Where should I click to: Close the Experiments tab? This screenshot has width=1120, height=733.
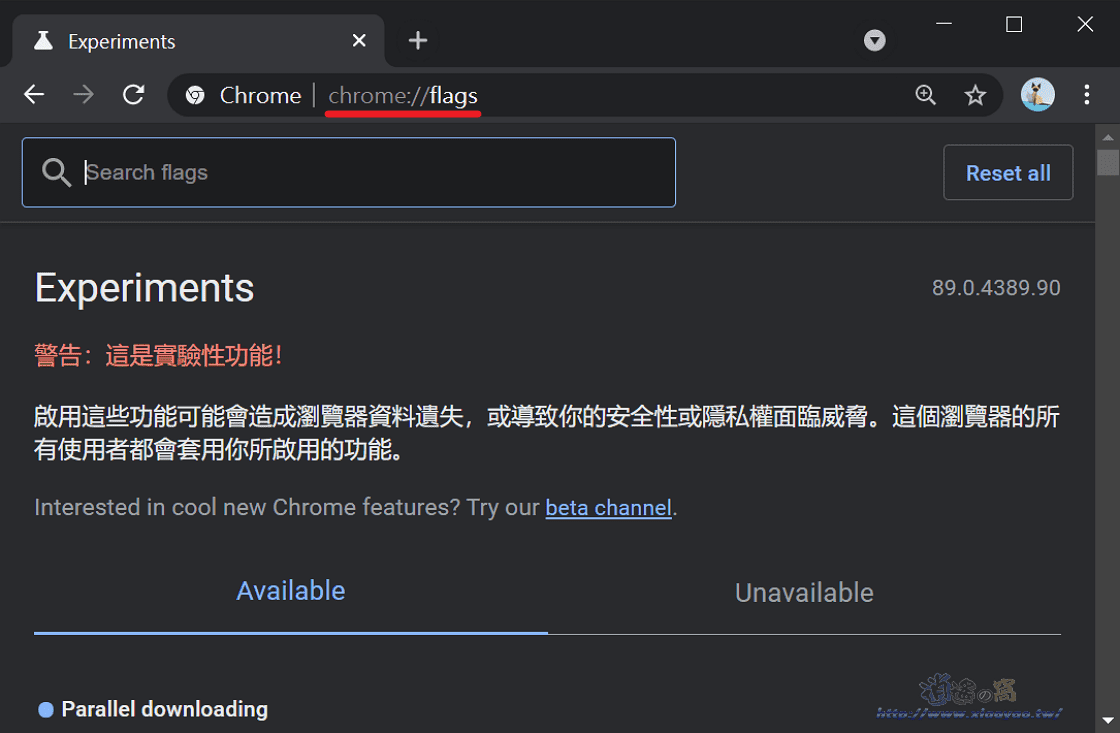pos(359,41)
